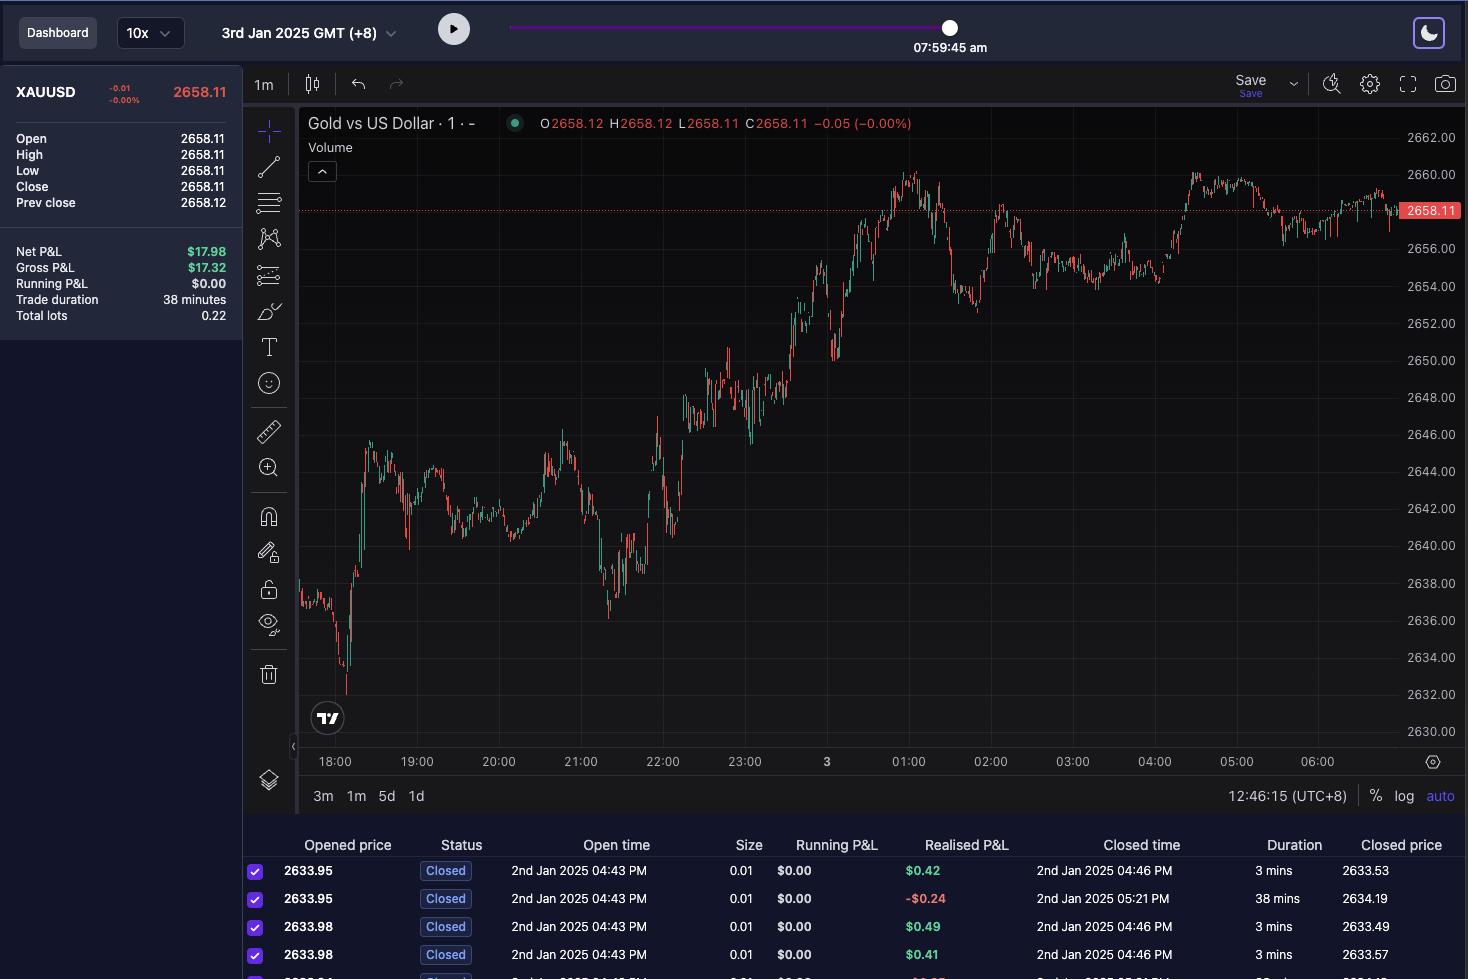The height and width of the screenshot is (979, 1468).
Task: Enter fullscreen chart mode
Action: click(x=1408, y=84)
